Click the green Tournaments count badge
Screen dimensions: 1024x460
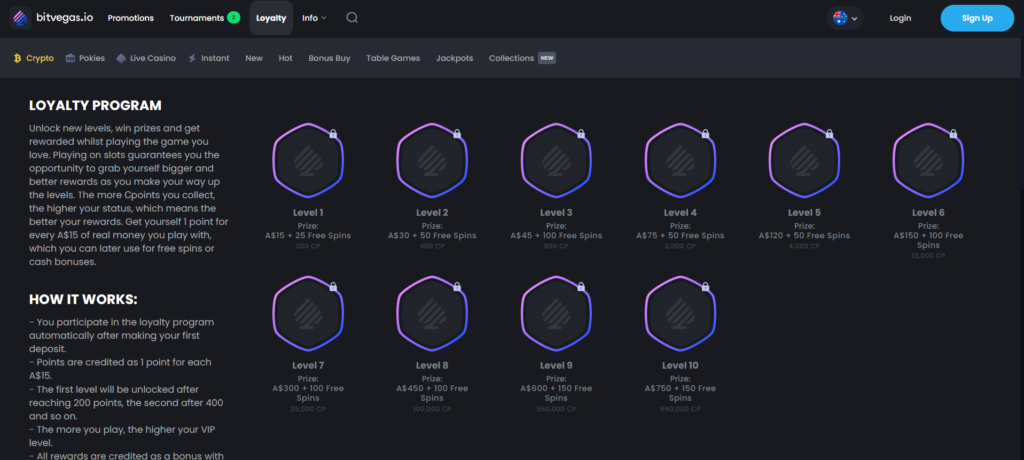[234, 18]
